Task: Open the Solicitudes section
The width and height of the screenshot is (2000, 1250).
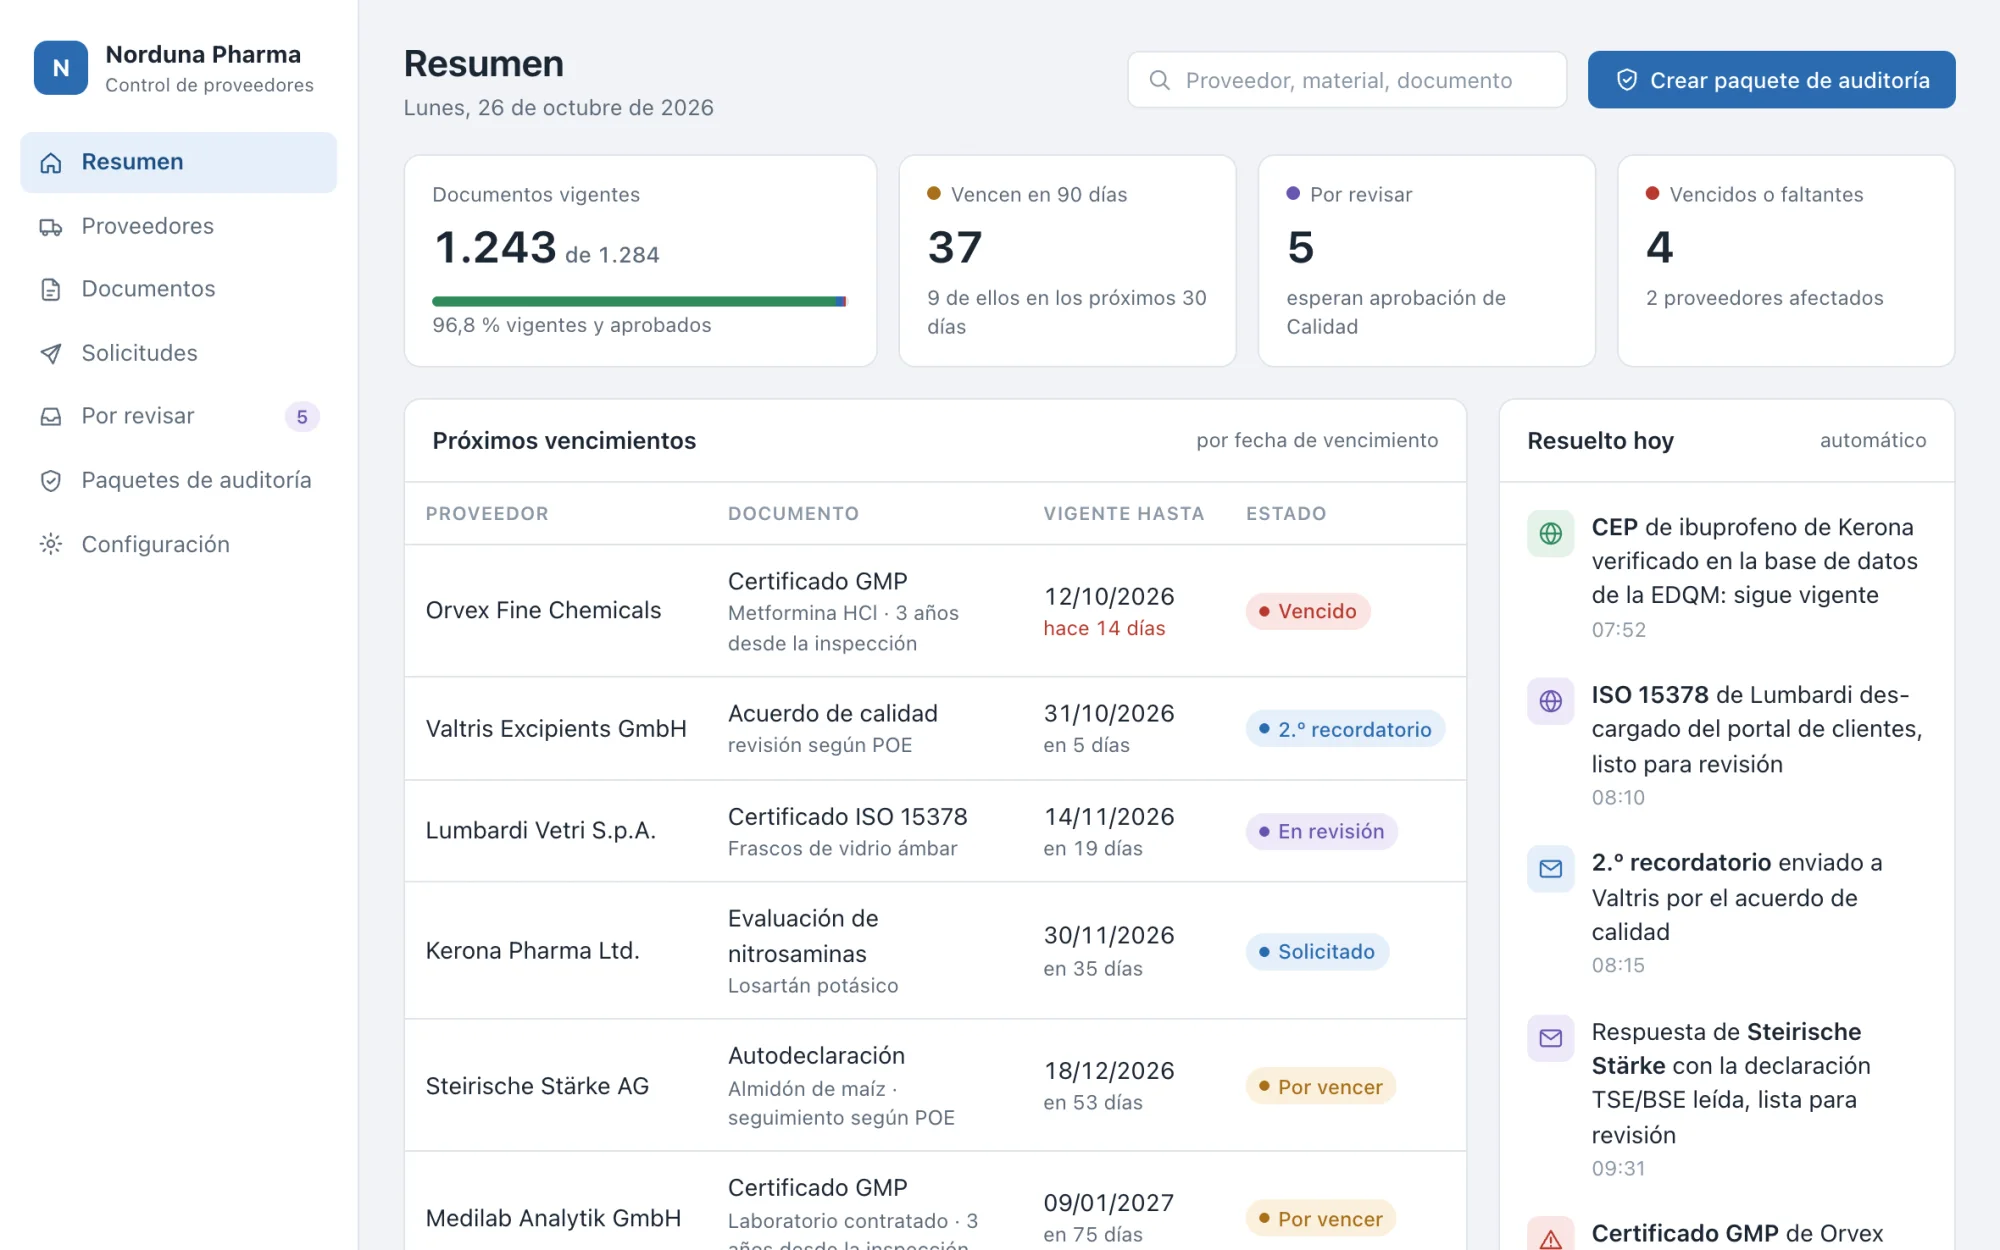Action: [x=179, y=353]
